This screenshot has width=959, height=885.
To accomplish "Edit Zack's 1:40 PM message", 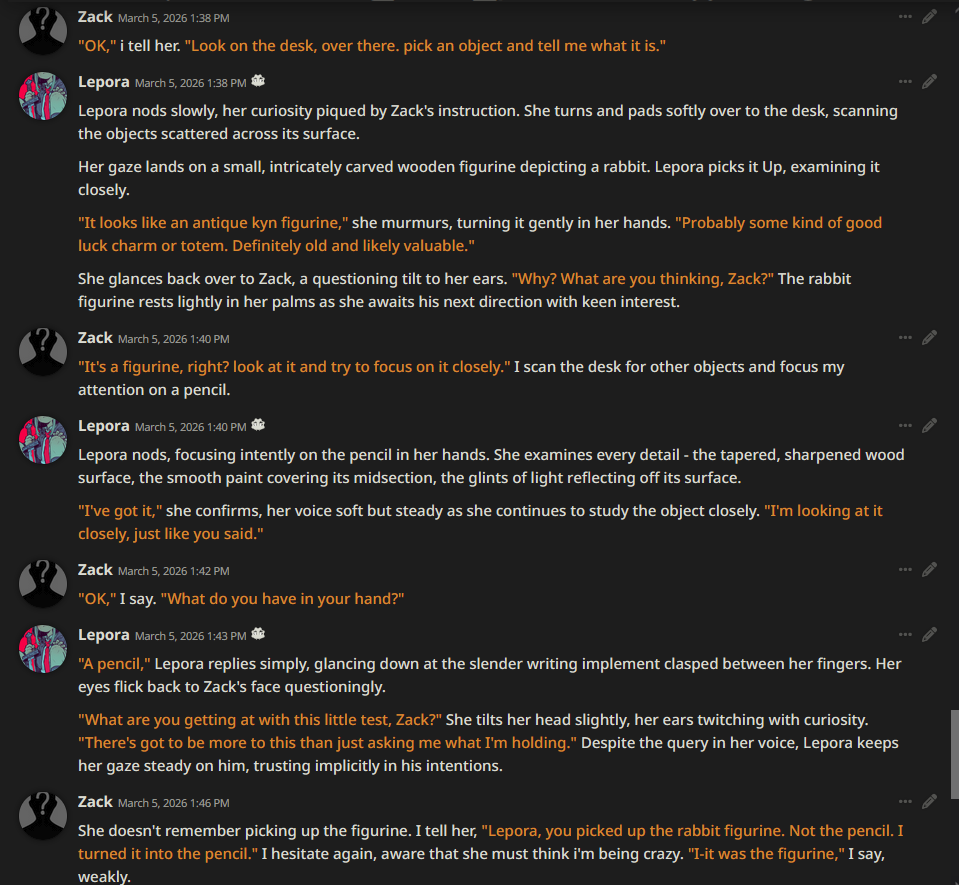I will (x=929, y=338).
